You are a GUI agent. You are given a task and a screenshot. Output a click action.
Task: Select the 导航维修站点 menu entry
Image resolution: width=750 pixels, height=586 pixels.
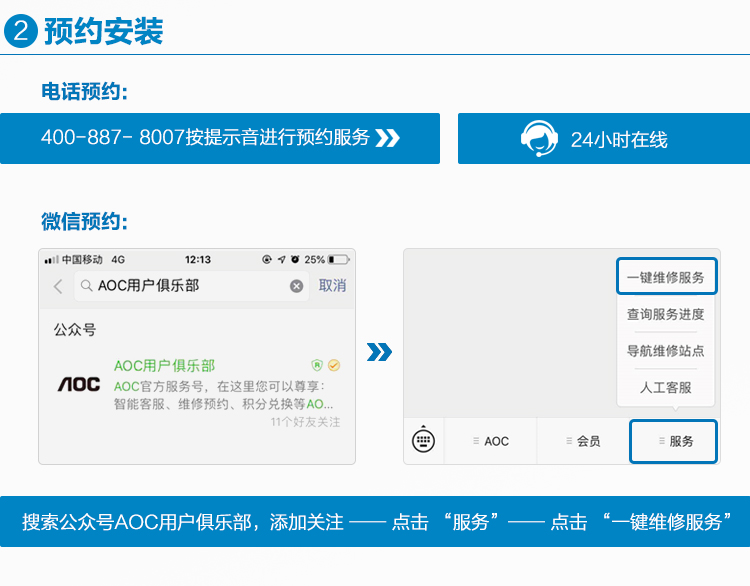tap(666, 351)
